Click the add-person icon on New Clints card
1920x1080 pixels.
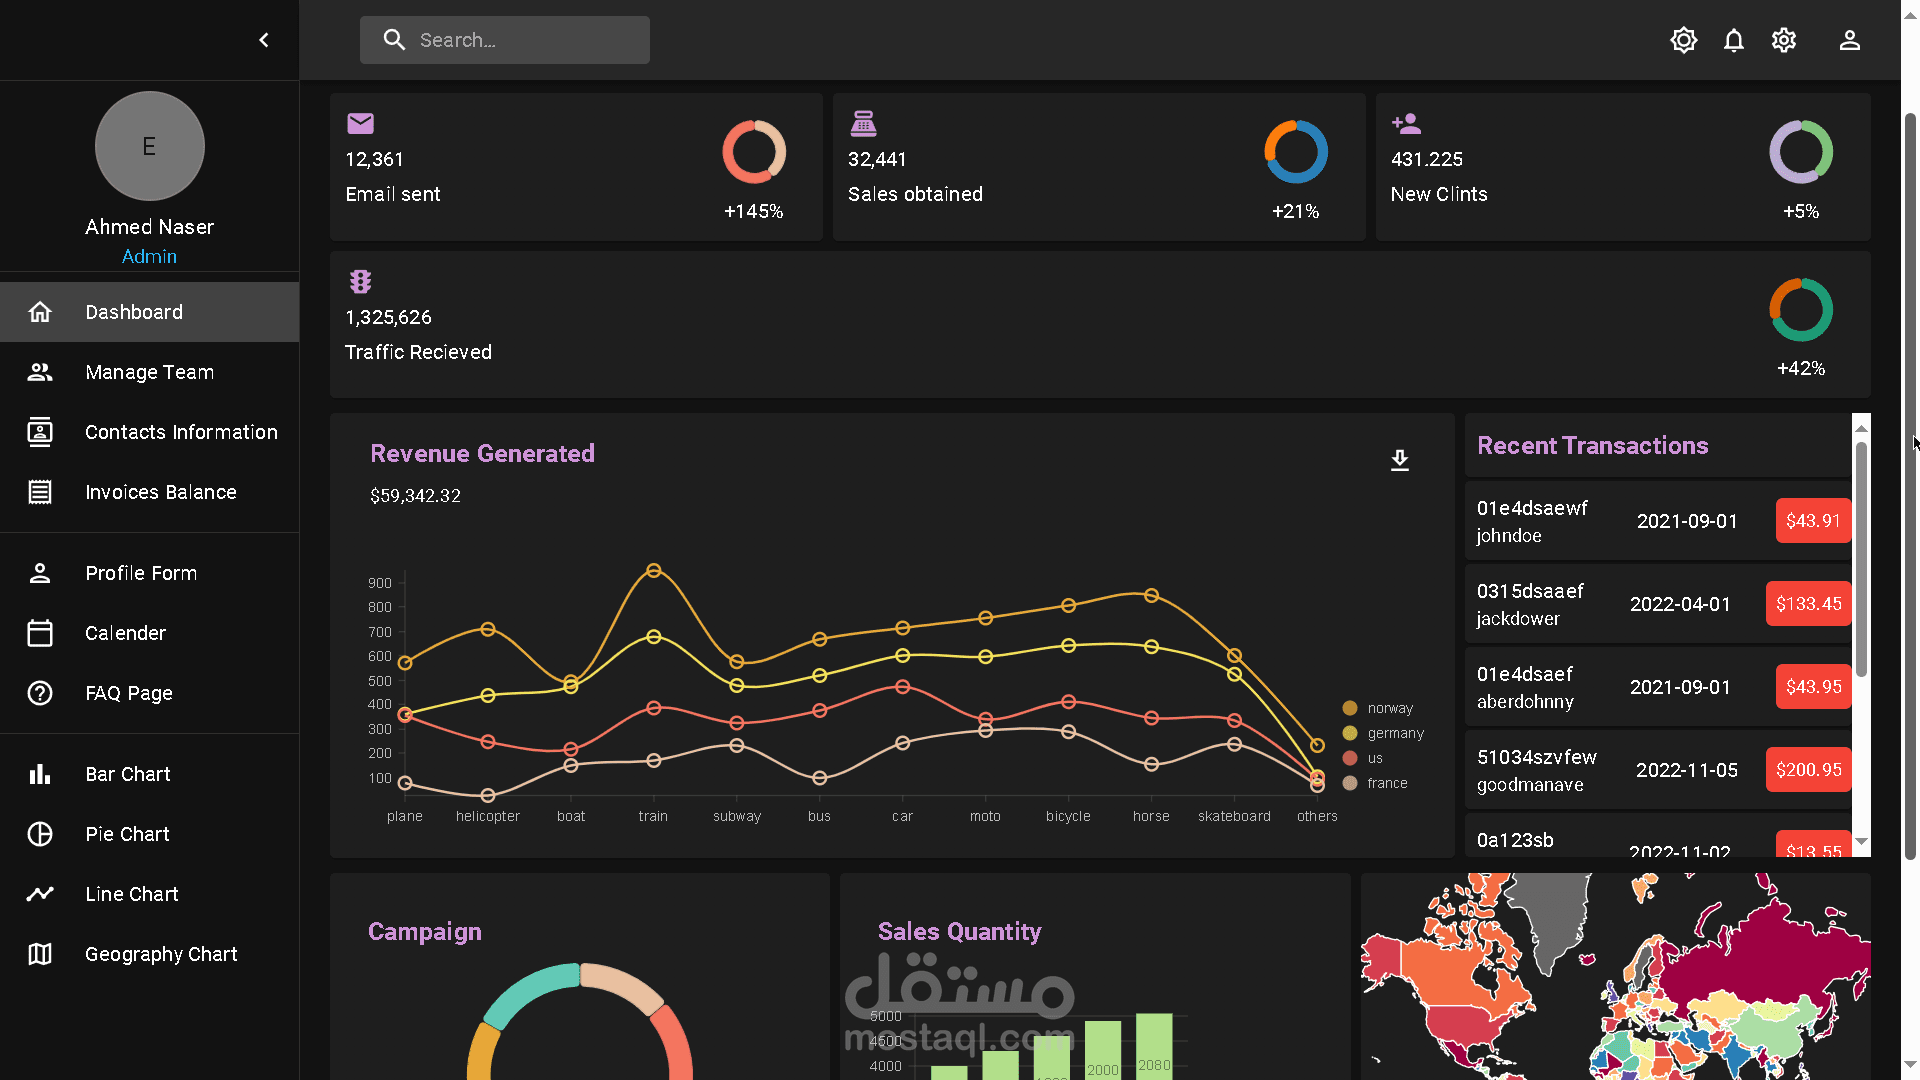pos(1406,123)
